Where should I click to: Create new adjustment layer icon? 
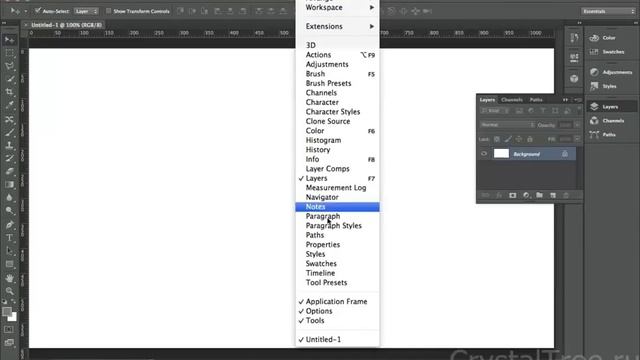tap(526, 196)
